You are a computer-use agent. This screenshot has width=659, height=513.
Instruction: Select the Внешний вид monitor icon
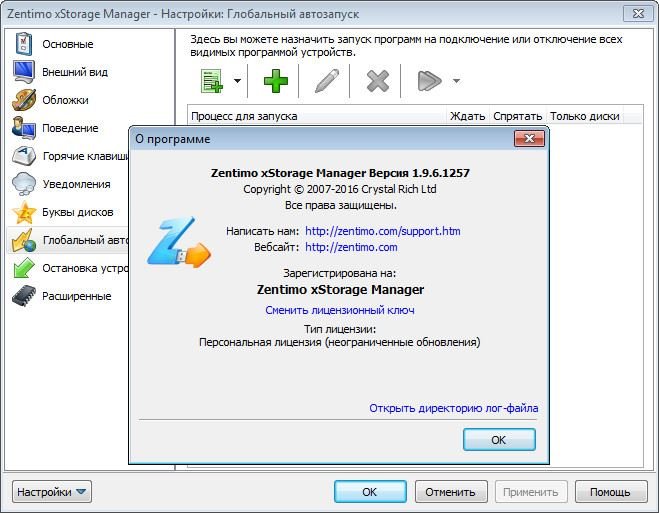coord(24,72)
